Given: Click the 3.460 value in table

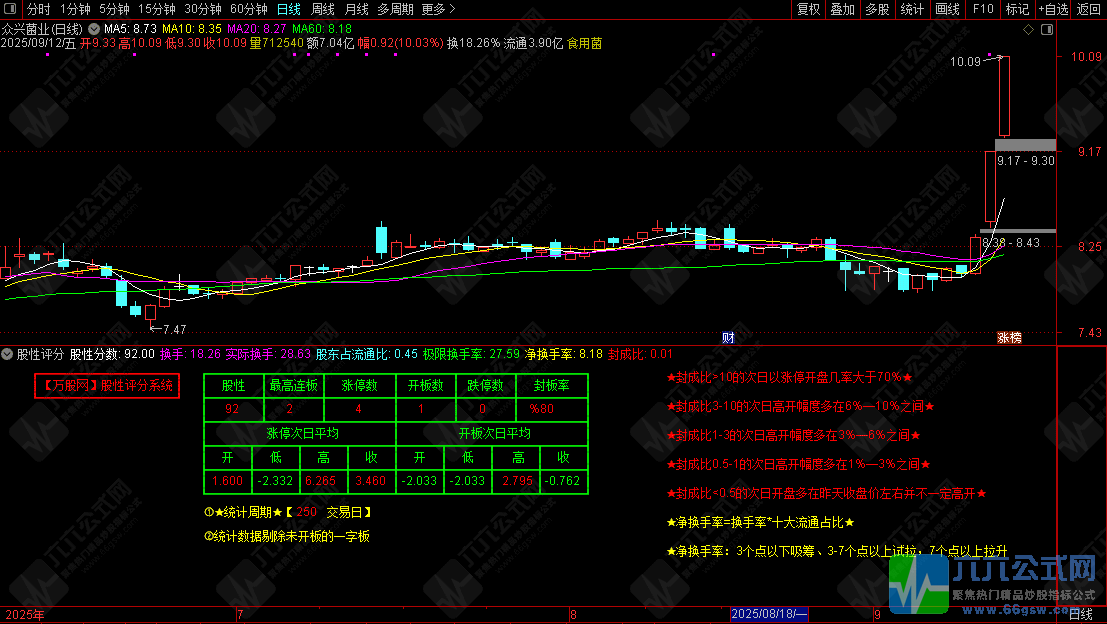Looking at the screenshot, I should click(371, 481).
